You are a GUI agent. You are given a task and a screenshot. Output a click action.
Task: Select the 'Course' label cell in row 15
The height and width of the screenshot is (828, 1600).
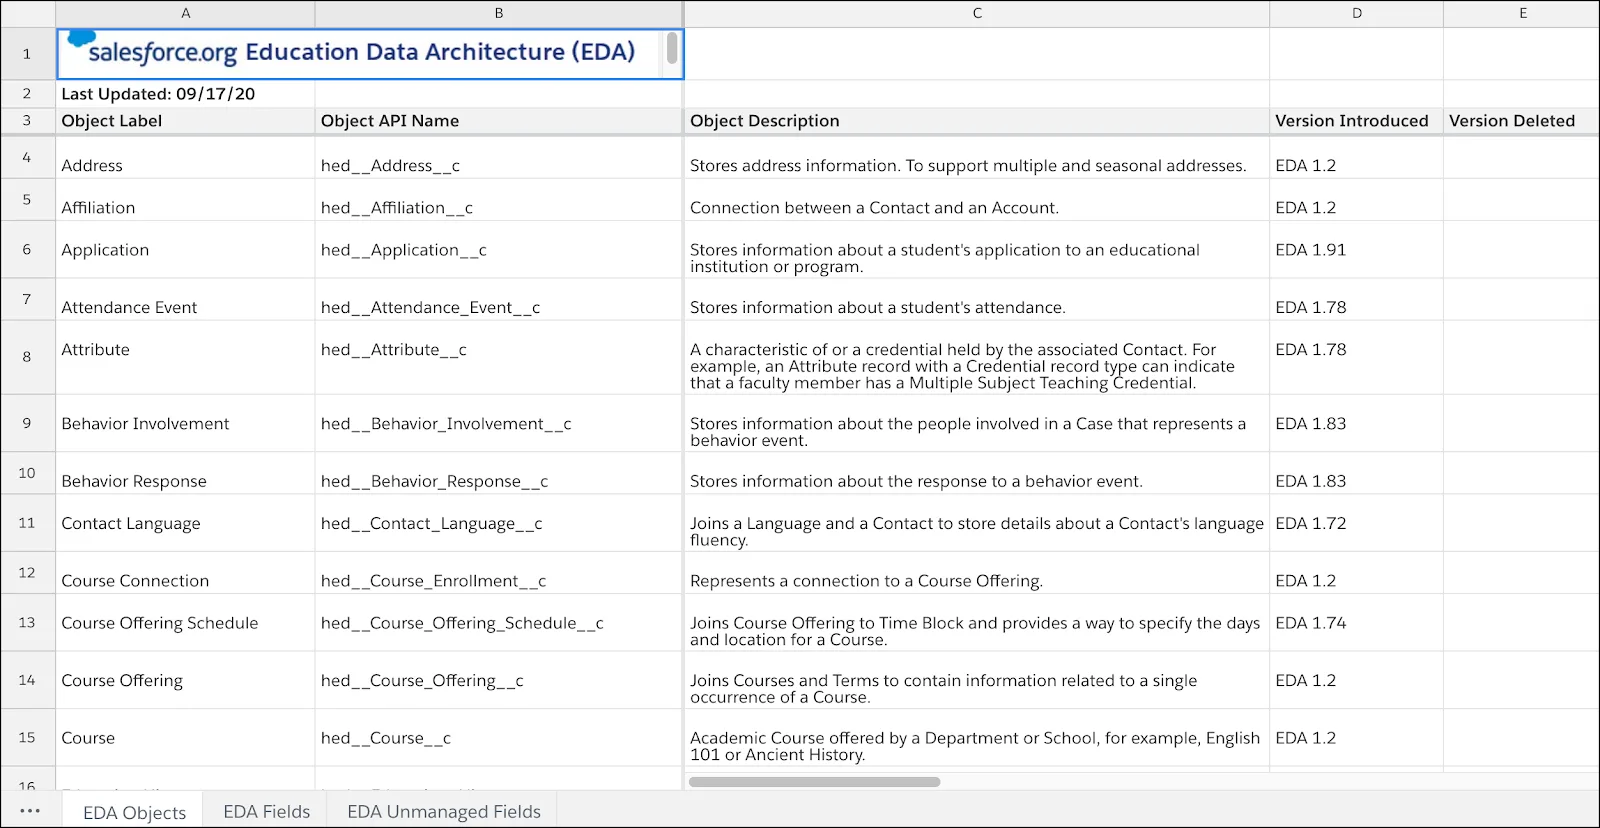(185, 738)
